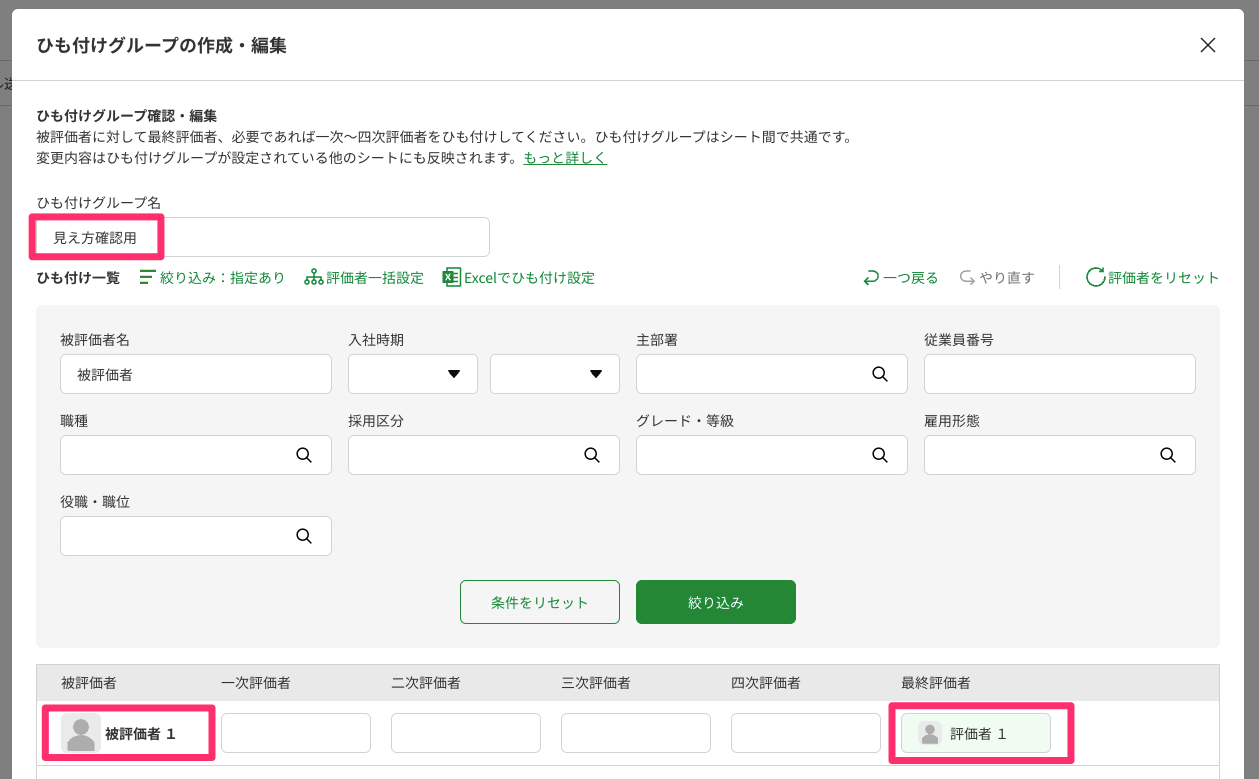This screenshot has width=1259, height=779.
Task: Open the 絞り込み filter toggle icon
Action: click(147, 277)
